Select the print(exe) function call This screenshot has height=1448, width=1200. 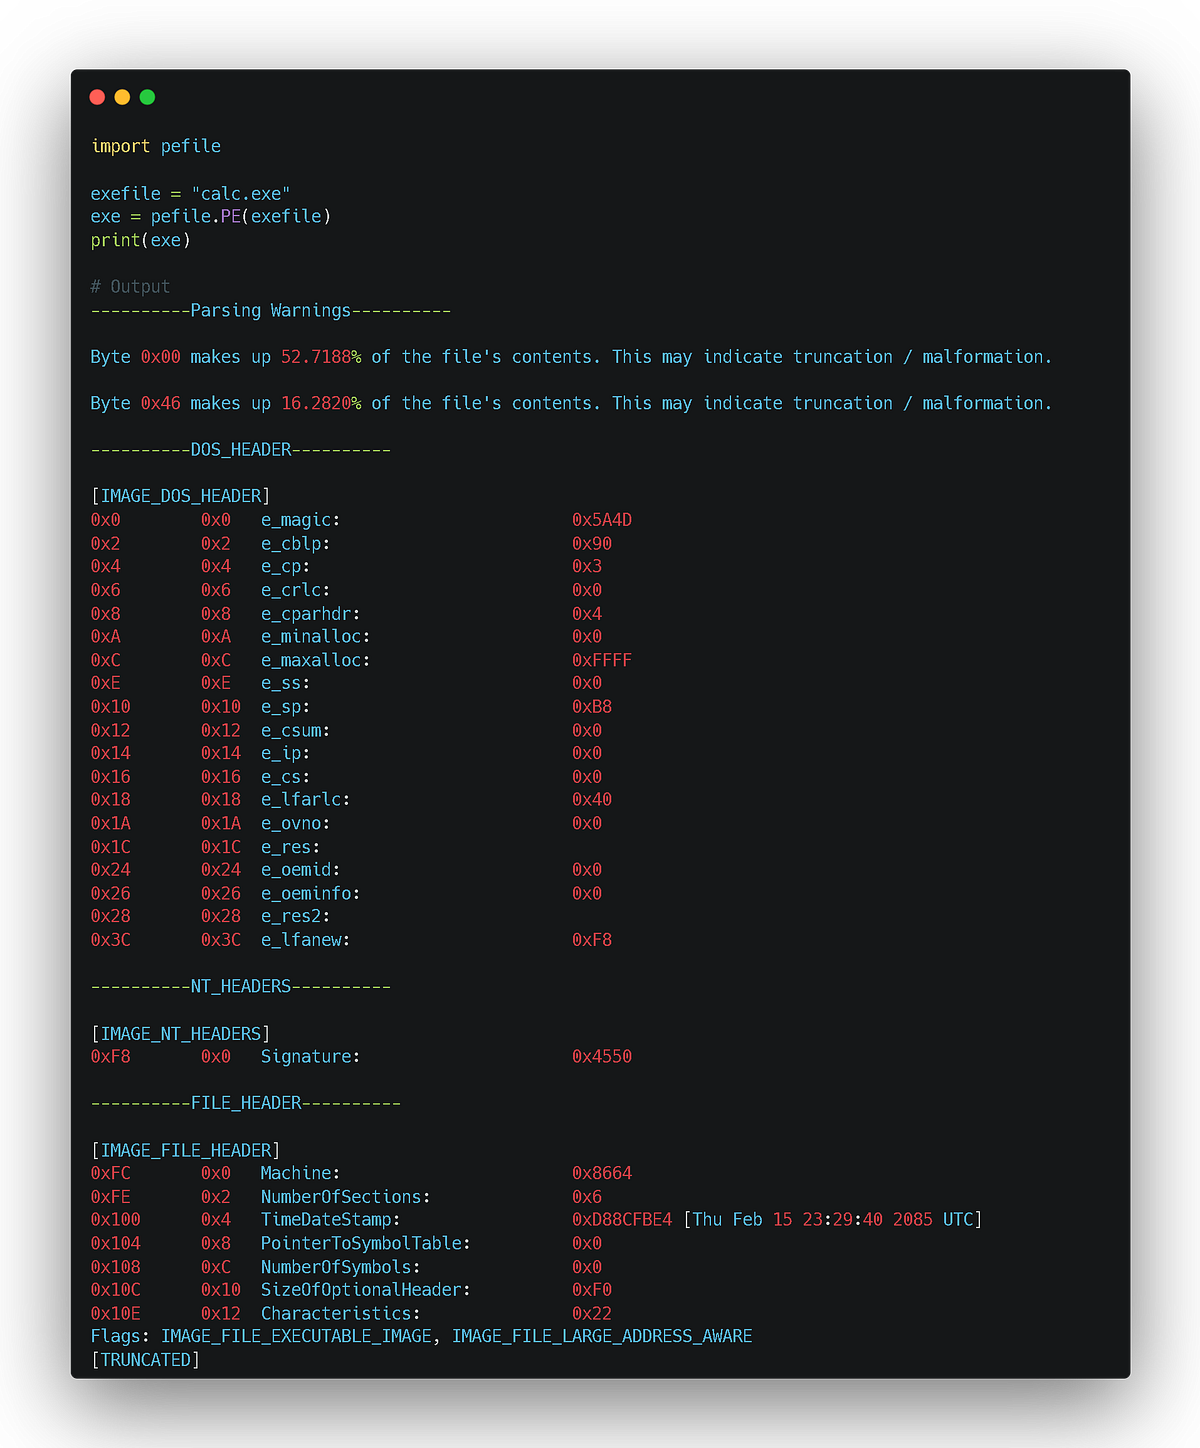click(140, 240)
